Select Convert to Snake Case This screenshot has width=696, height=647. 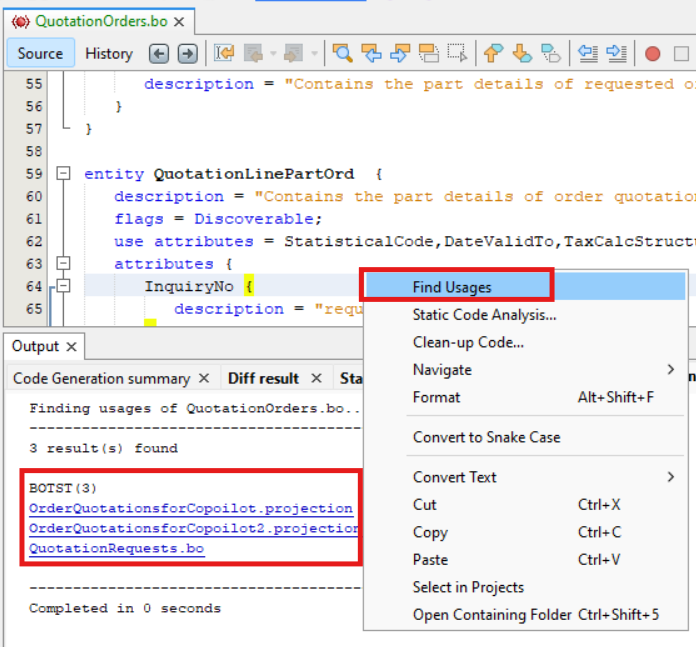pyautogui.click(x=525, y=437)
